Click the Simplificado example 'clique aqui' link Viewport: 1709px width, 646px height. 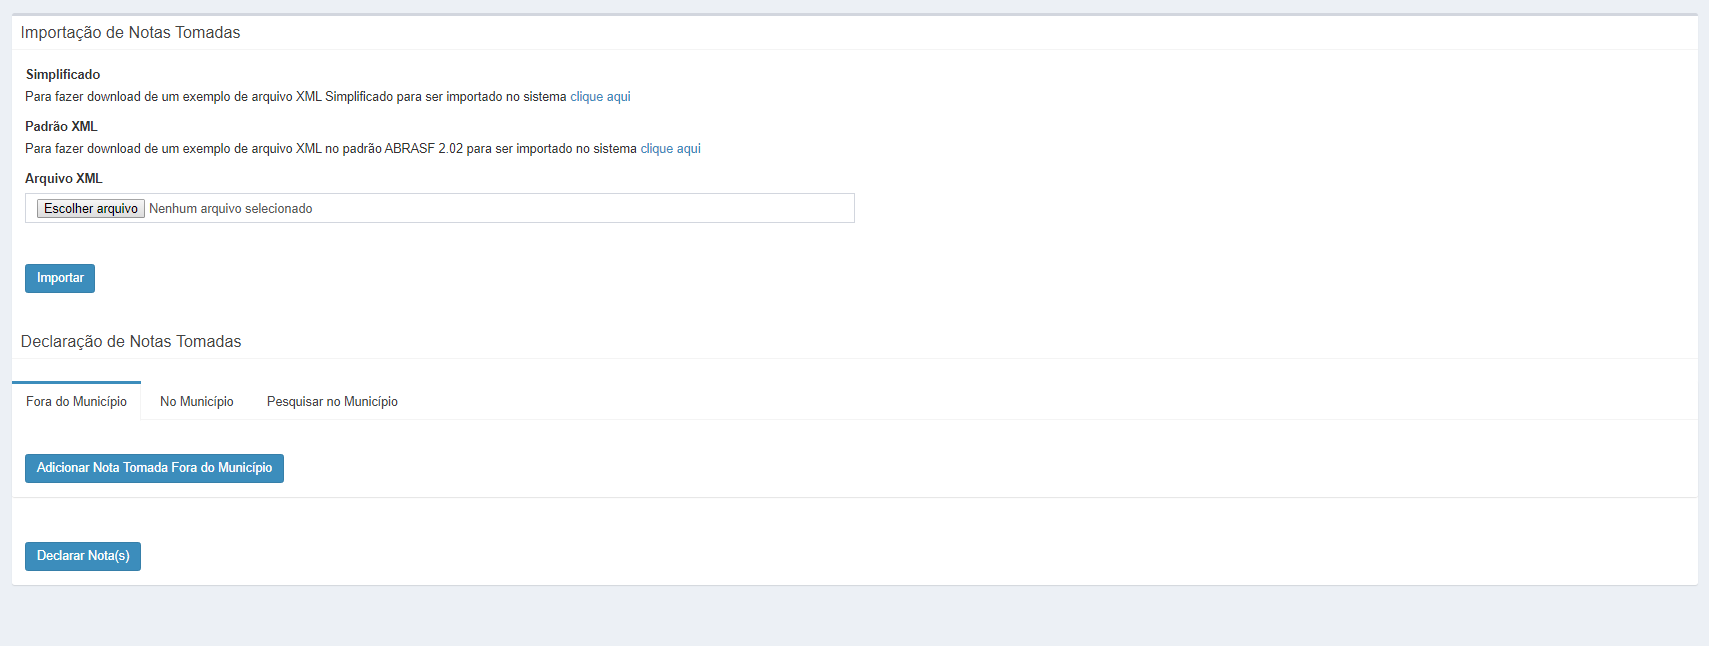click(600, 97)
